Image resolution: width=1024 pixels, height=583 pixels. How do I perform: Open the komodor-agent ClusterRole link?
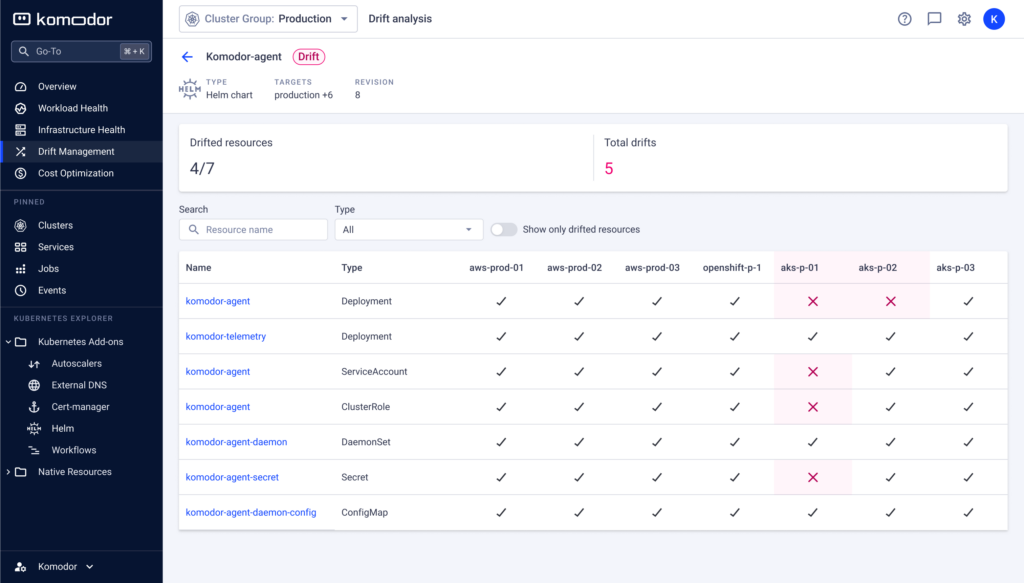pyautogui.click(x=217, y=407)
